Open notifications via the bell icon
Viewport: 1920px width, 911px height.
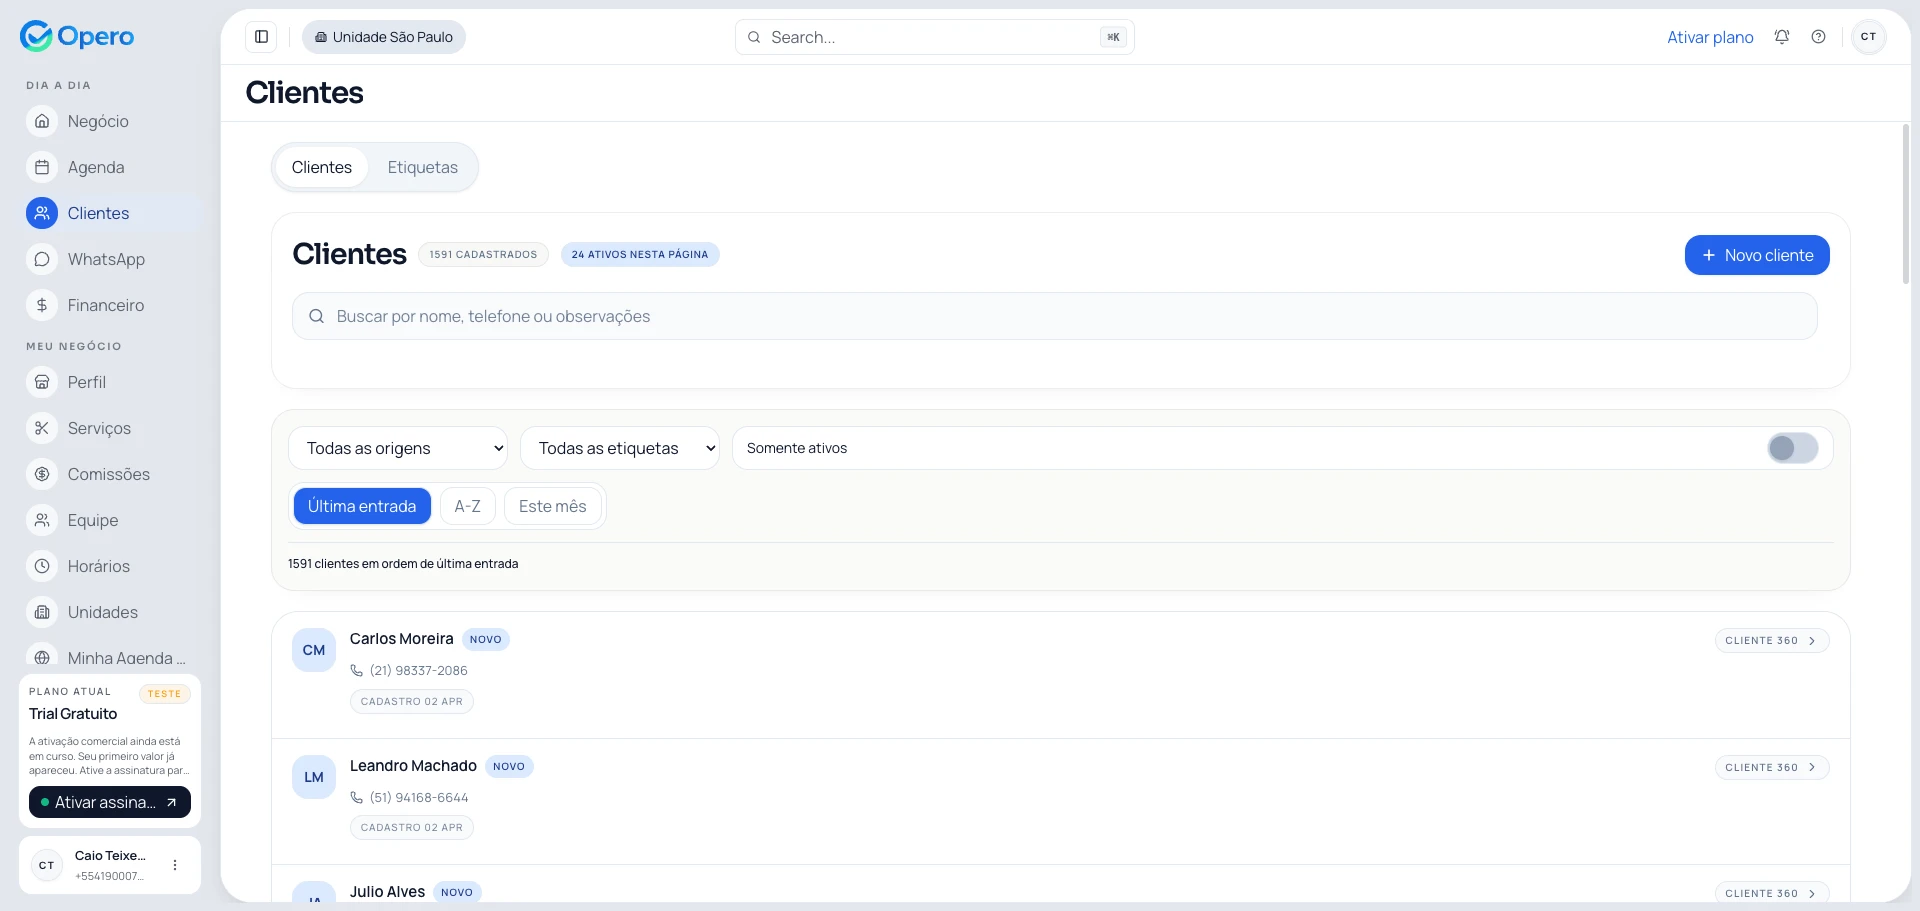[x=1781, y=36]
